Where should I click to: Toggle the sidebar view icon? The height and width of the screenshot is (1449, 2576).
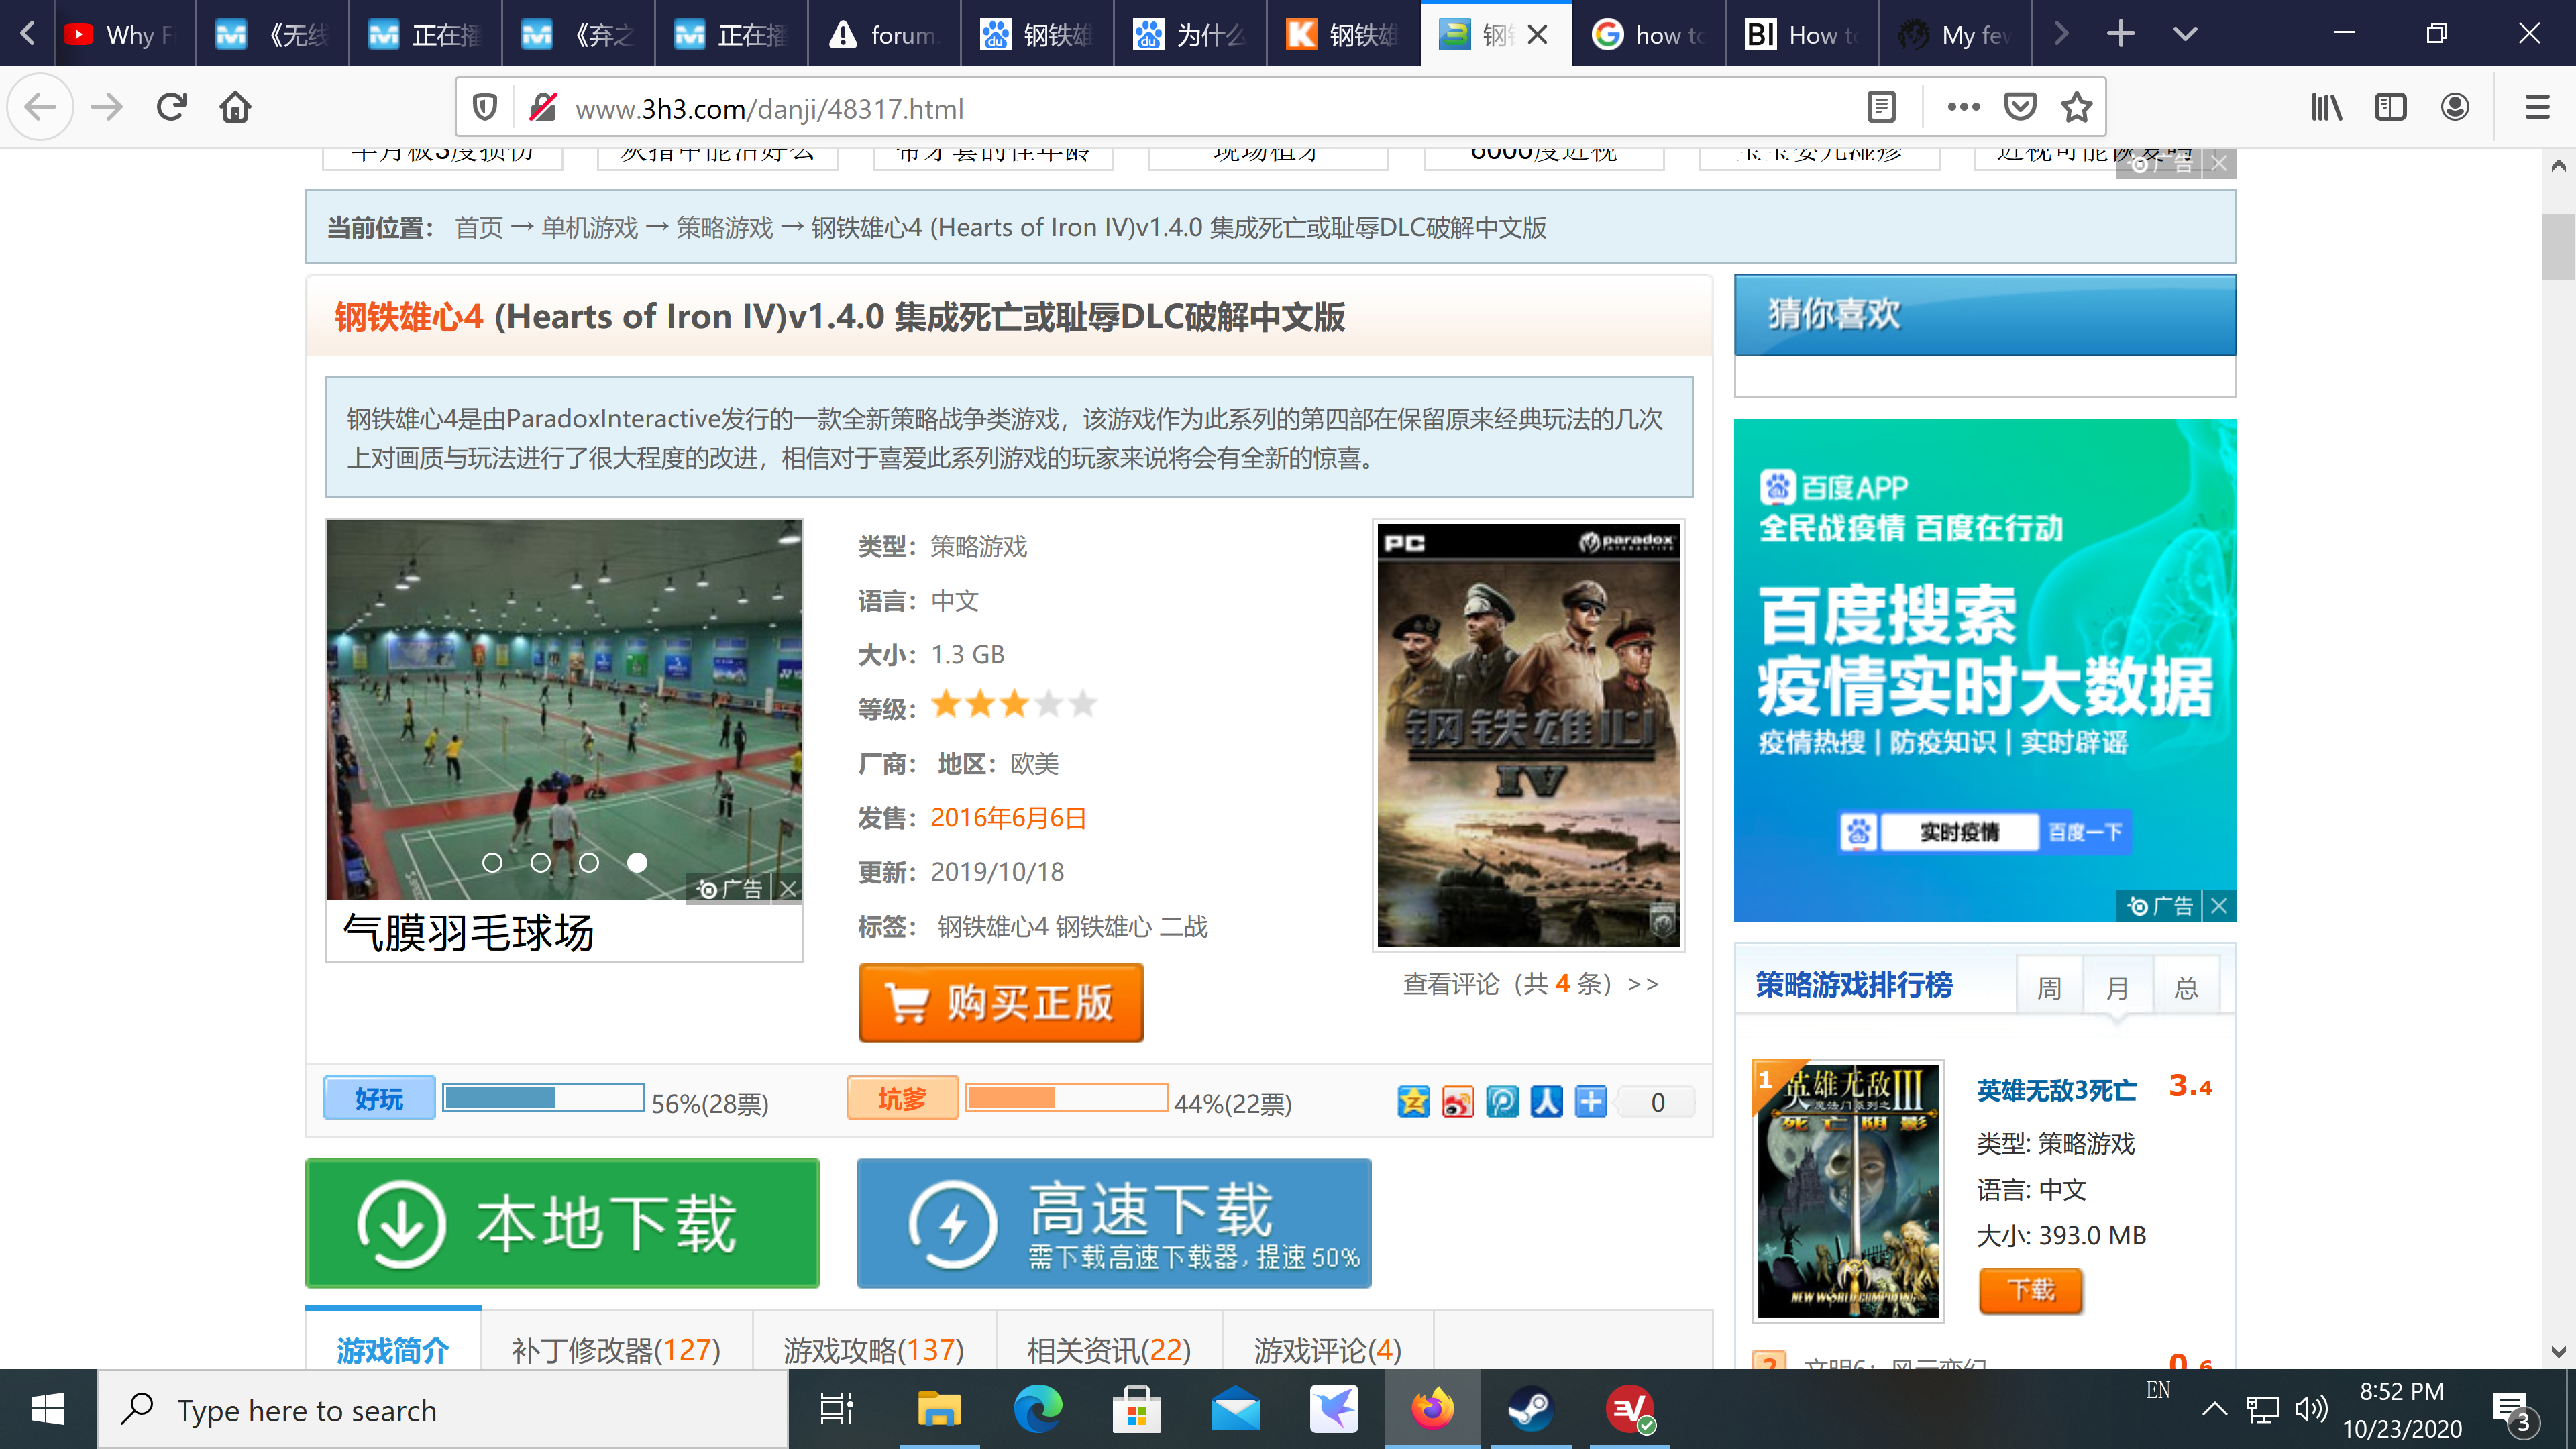(2390, 107)
